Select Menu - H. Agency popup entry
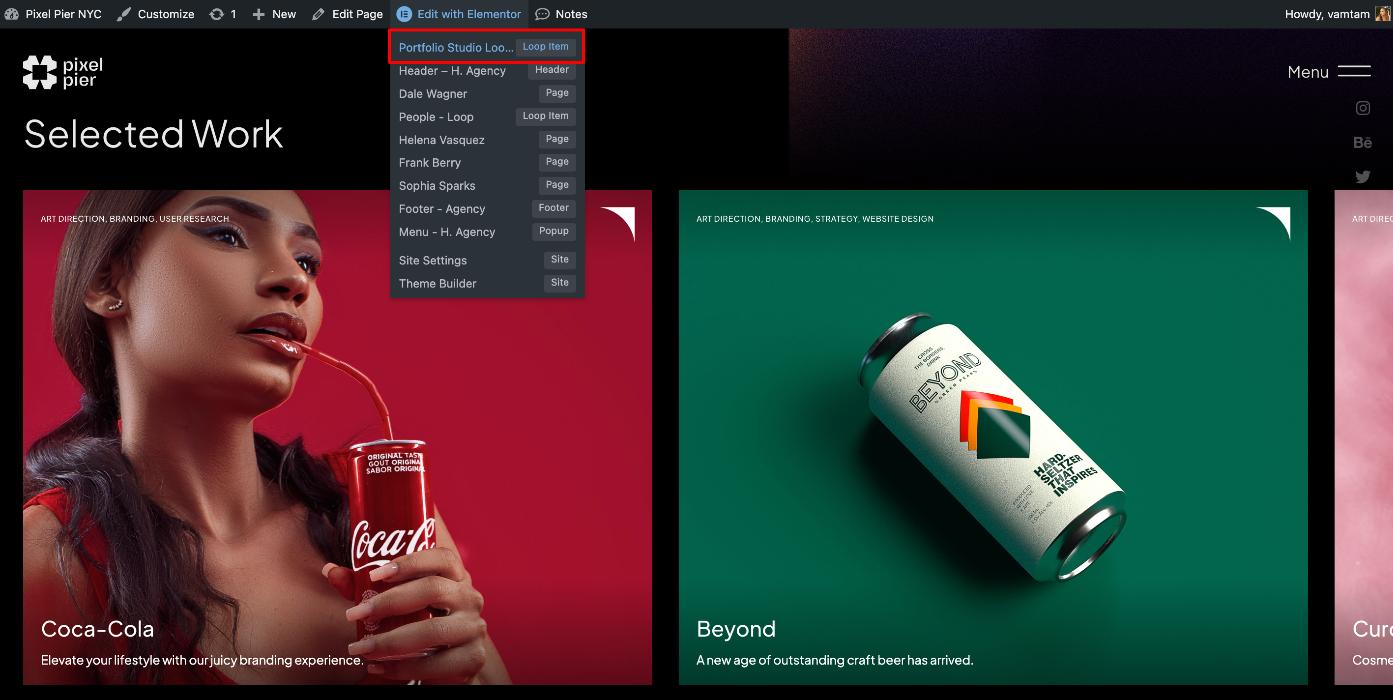The width and height of the screenshot is (1393, 700). [487, 231]
